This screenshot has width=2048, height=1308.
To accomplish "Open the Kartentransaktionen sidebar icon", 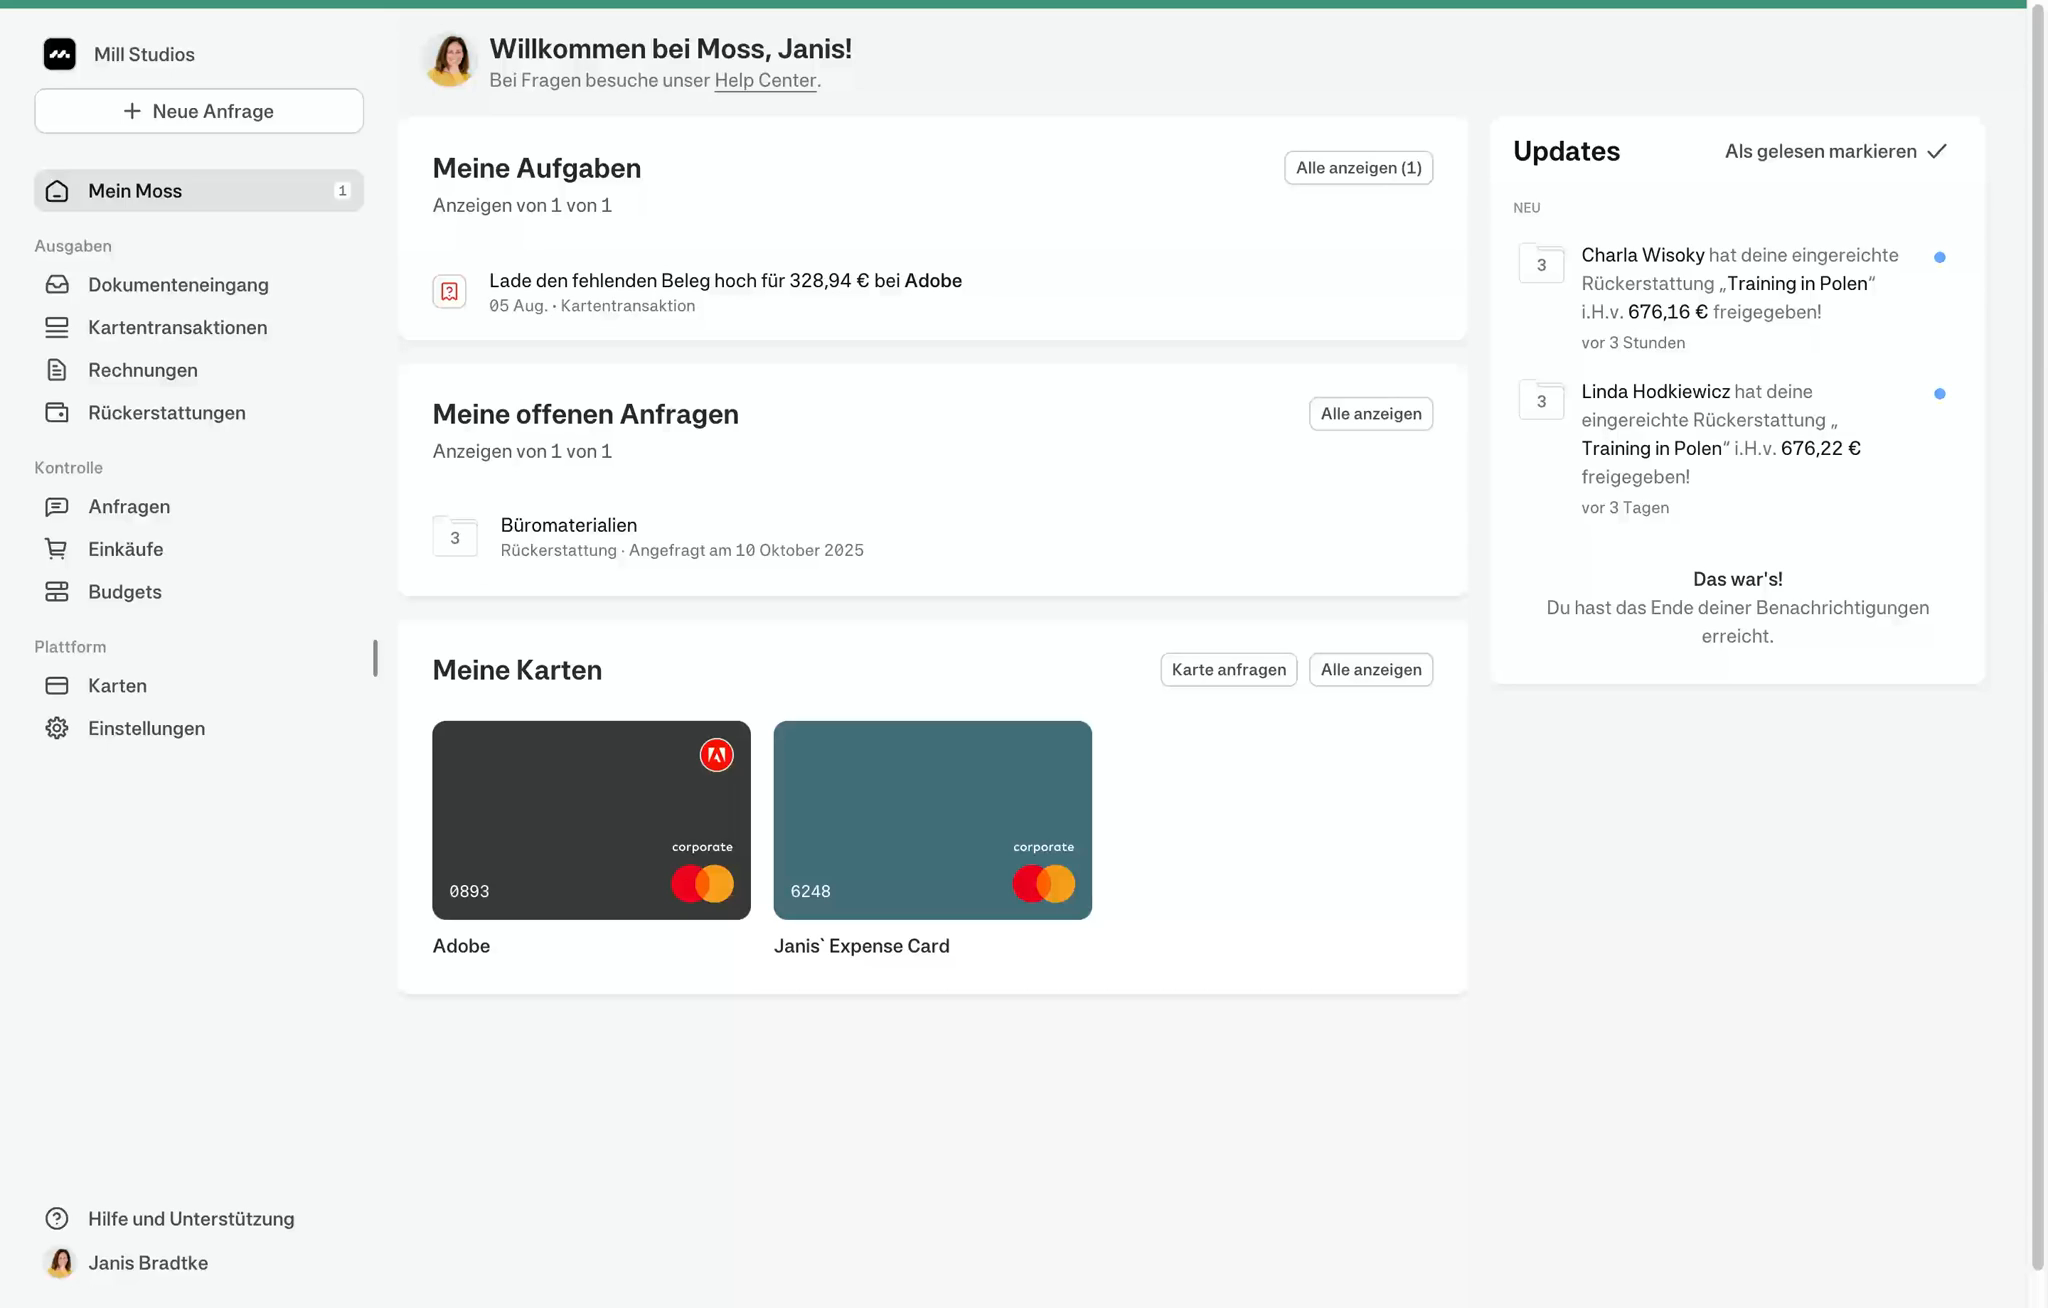I will pos(57,328).
